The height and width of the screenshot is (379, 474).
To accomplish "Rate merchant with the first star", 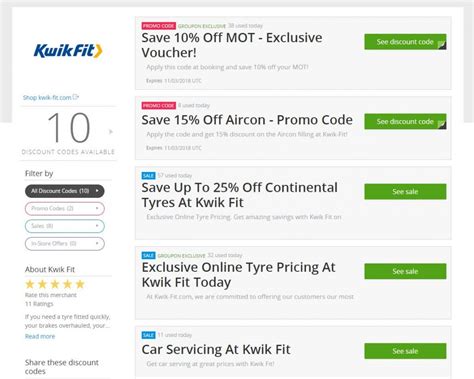I will coord(30,284).
